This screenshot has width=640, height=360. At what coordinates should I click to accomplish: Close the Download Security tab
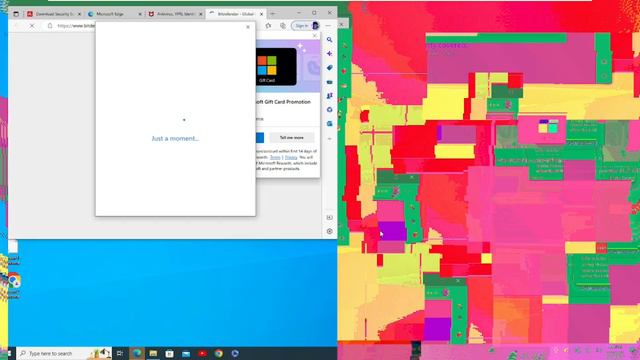tap(80, 14)
